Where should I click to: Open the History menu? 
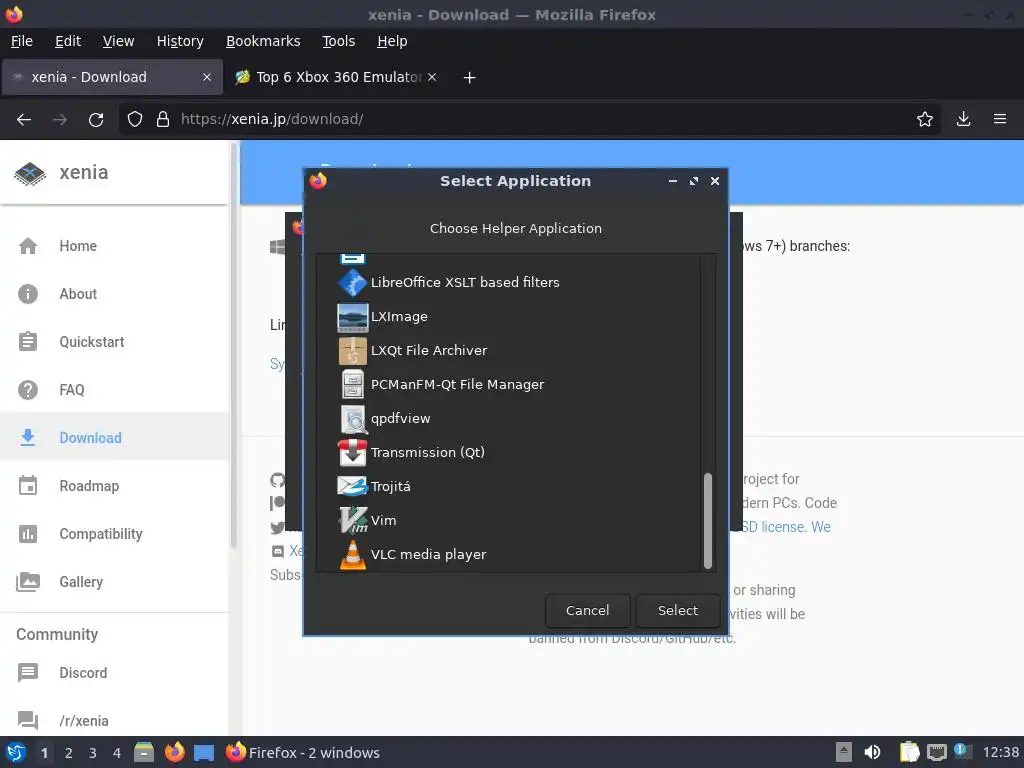[x=180, y=41]
